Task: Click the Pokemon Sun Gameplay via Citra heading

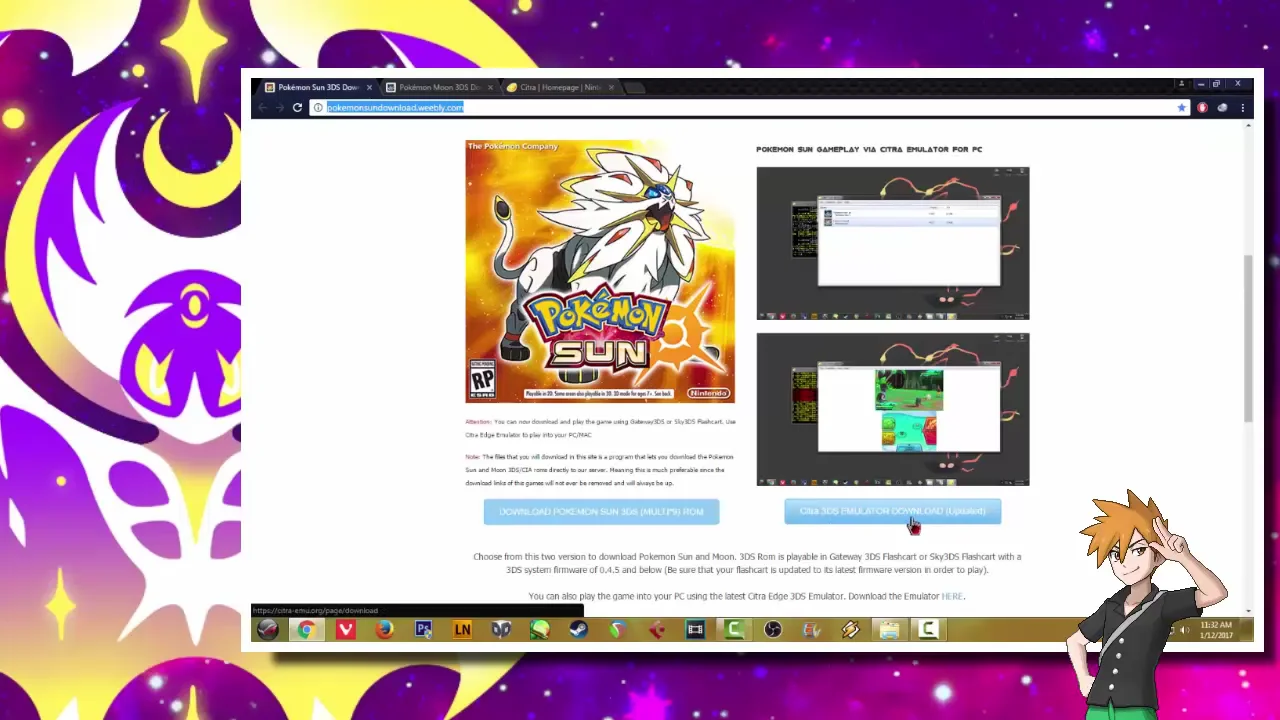Action: (869, 149)
